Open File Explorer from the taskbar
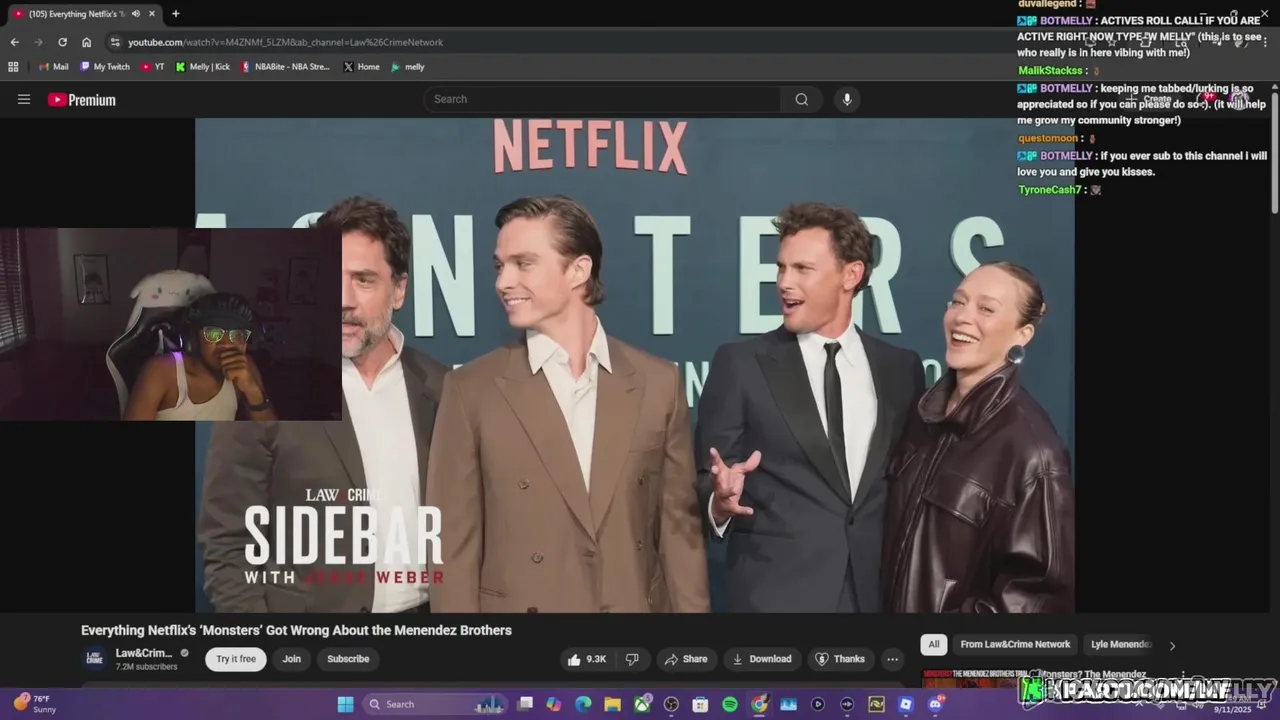 click(x=612, y=704)
